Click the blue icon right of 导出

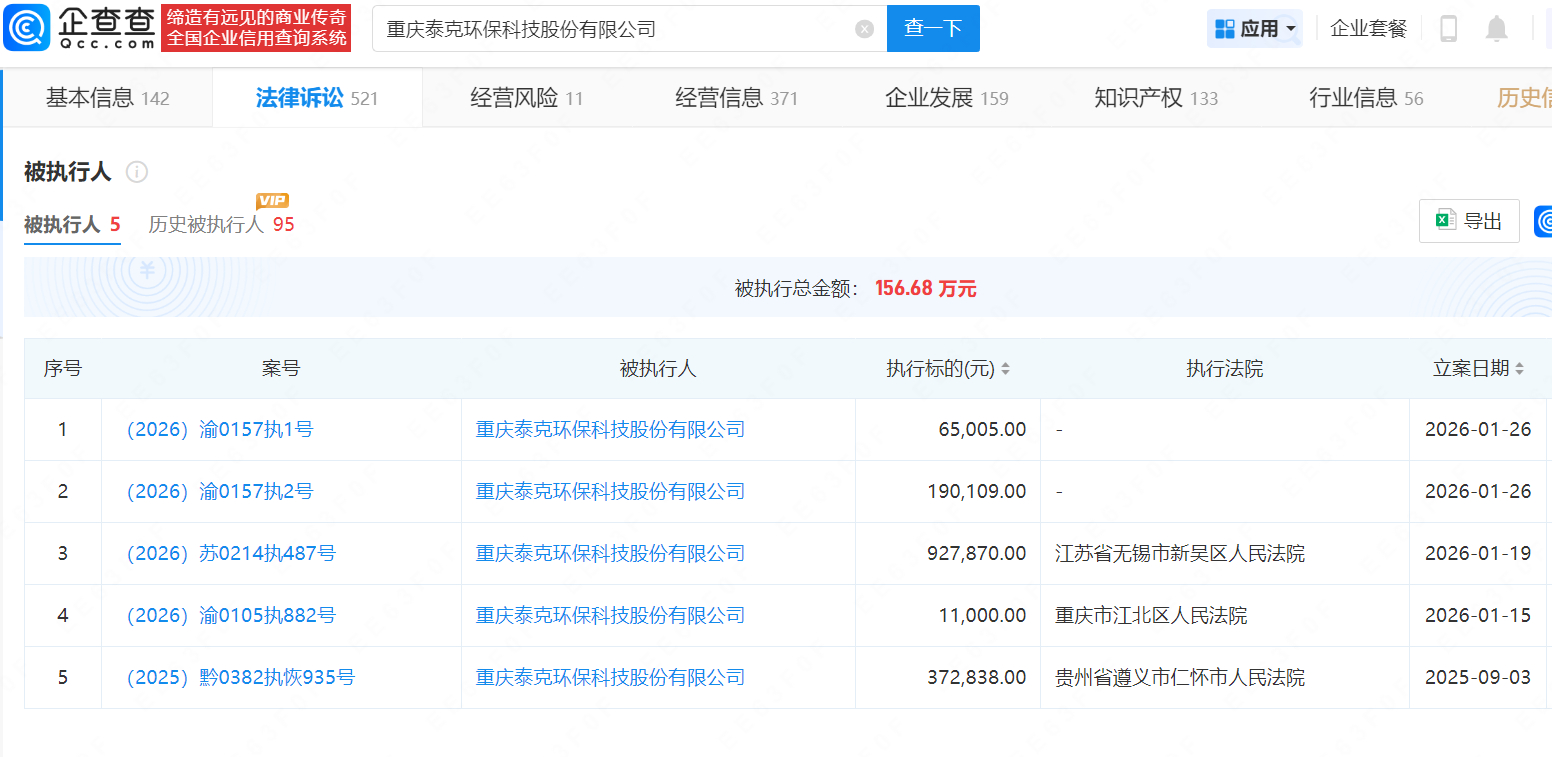(x=1543, y=221)
